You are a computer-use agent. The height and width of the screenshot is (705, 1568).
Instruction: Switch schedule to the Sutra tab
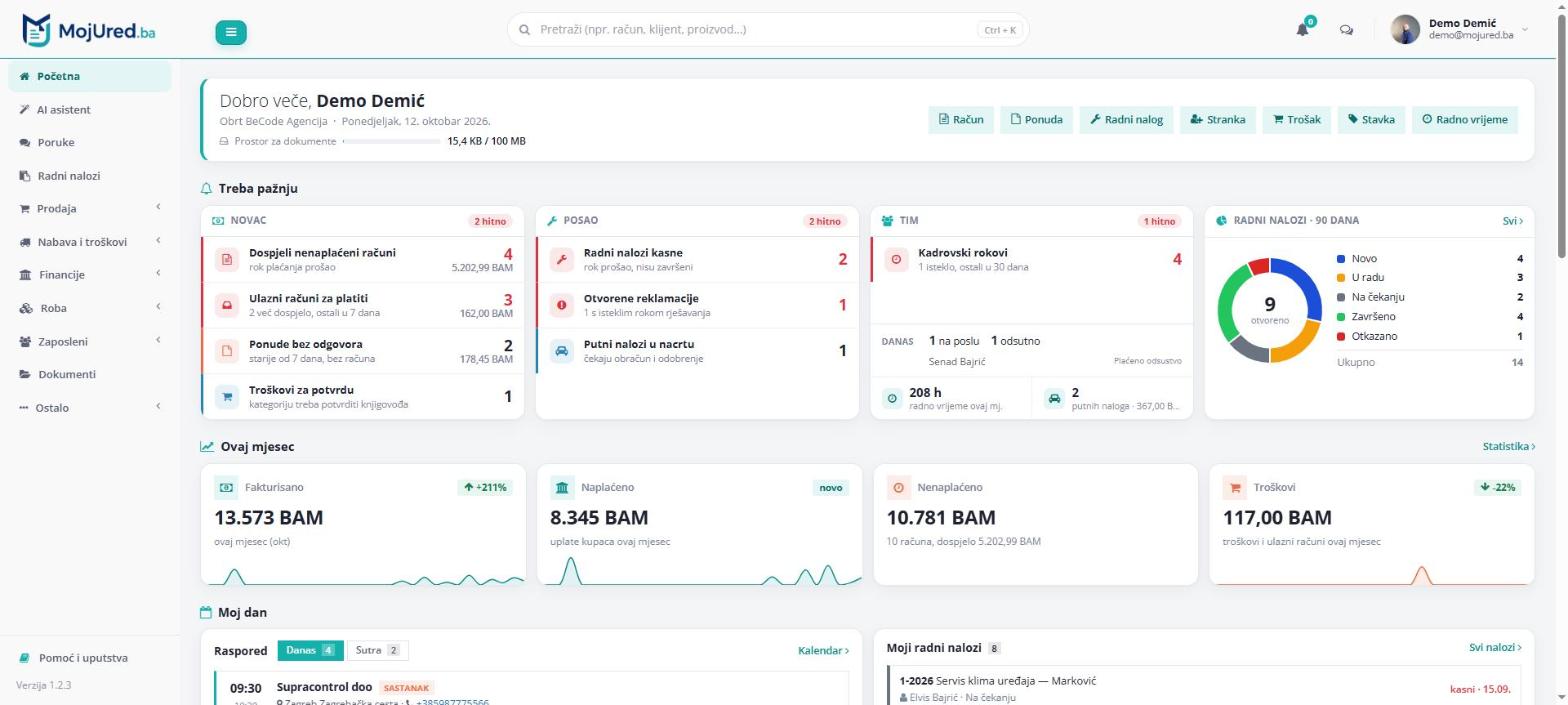coord(377,651)
